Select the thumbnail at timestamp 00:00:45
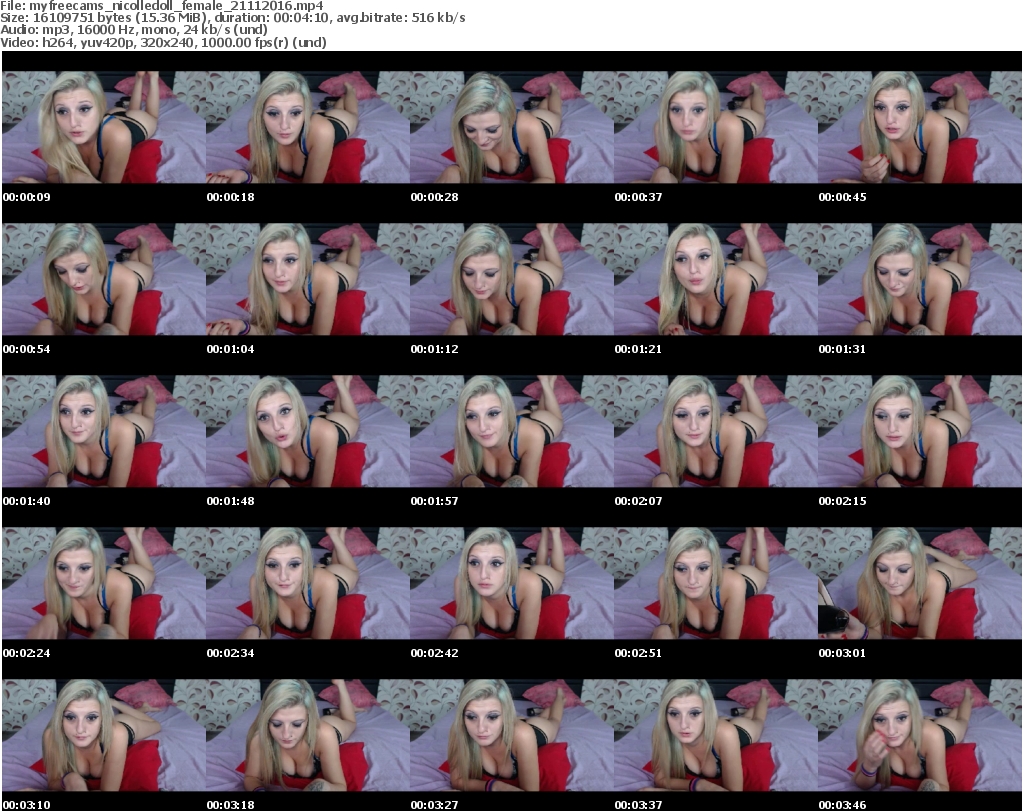This screenshot has width=1024, height=811. [x=920, y=127]
